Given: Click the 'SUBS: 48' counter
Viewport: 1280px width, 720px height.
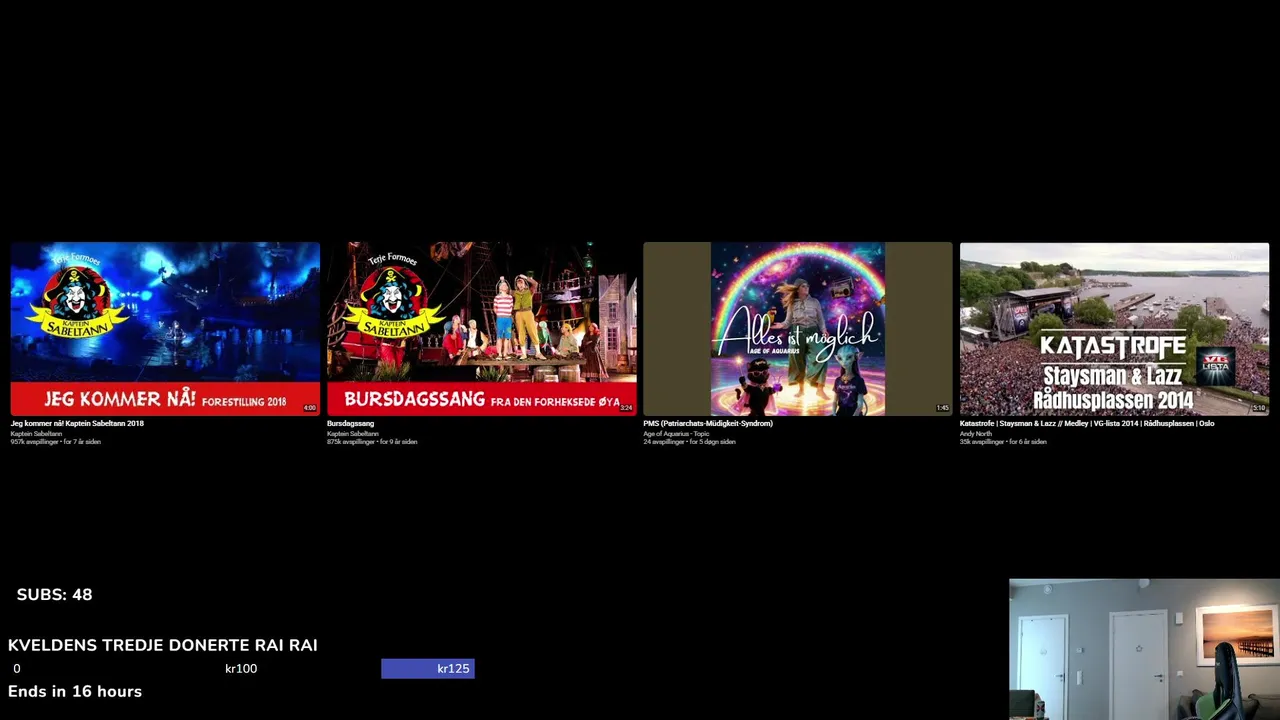Looking at the screenshot, I should coord(55,595).
